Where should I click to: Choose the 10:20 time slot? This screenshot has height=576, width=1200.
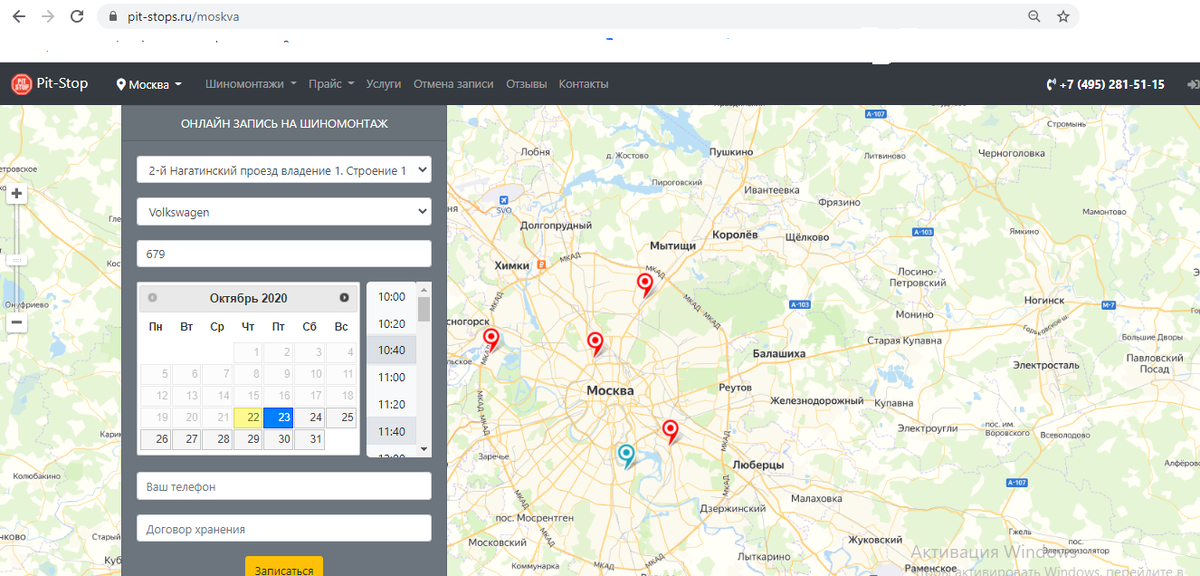(392, 323)
